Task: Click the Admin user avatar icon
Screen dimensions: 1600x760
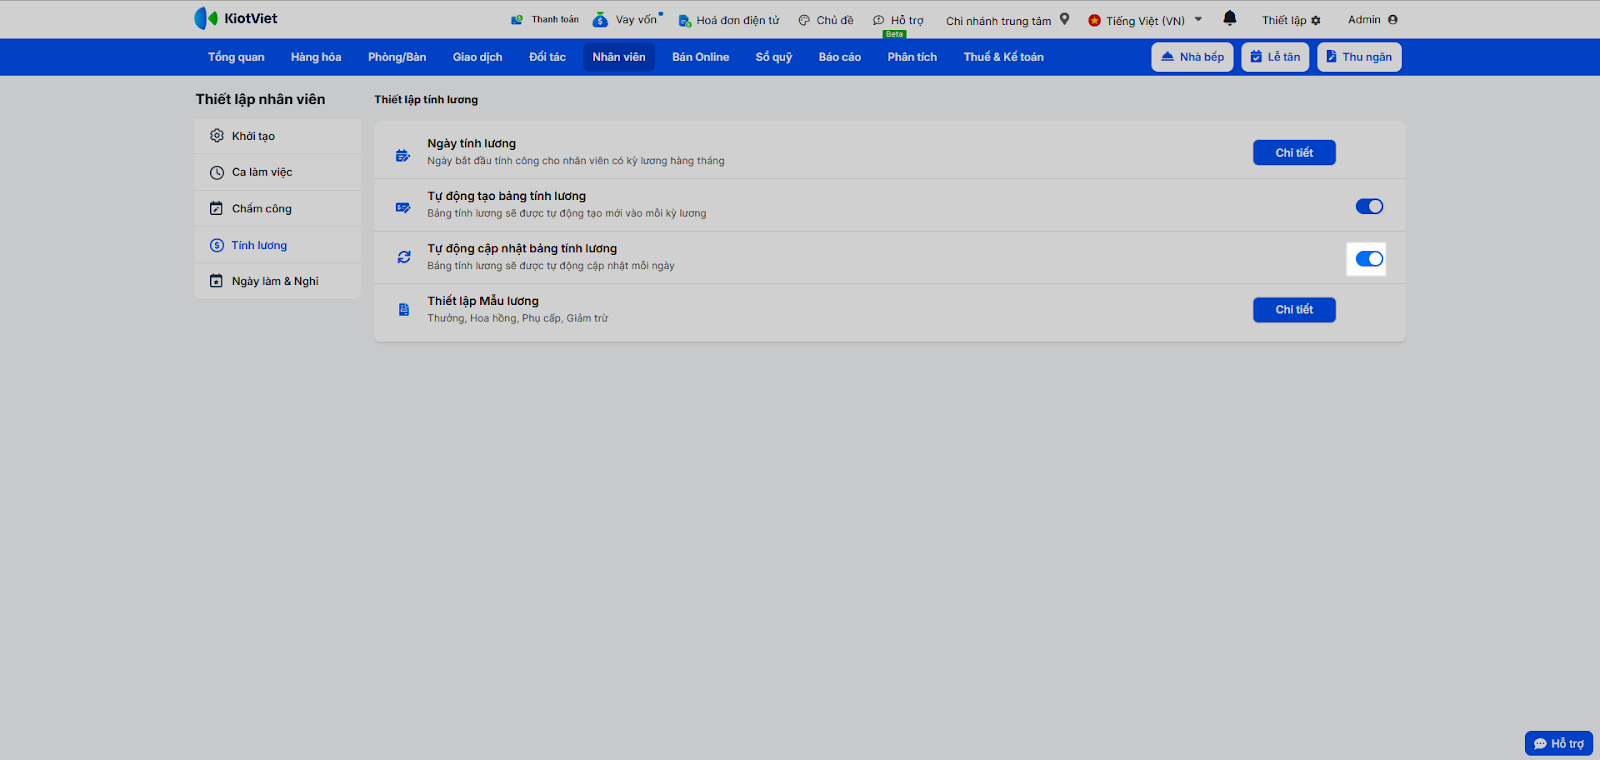Action: click(1393, 20)
